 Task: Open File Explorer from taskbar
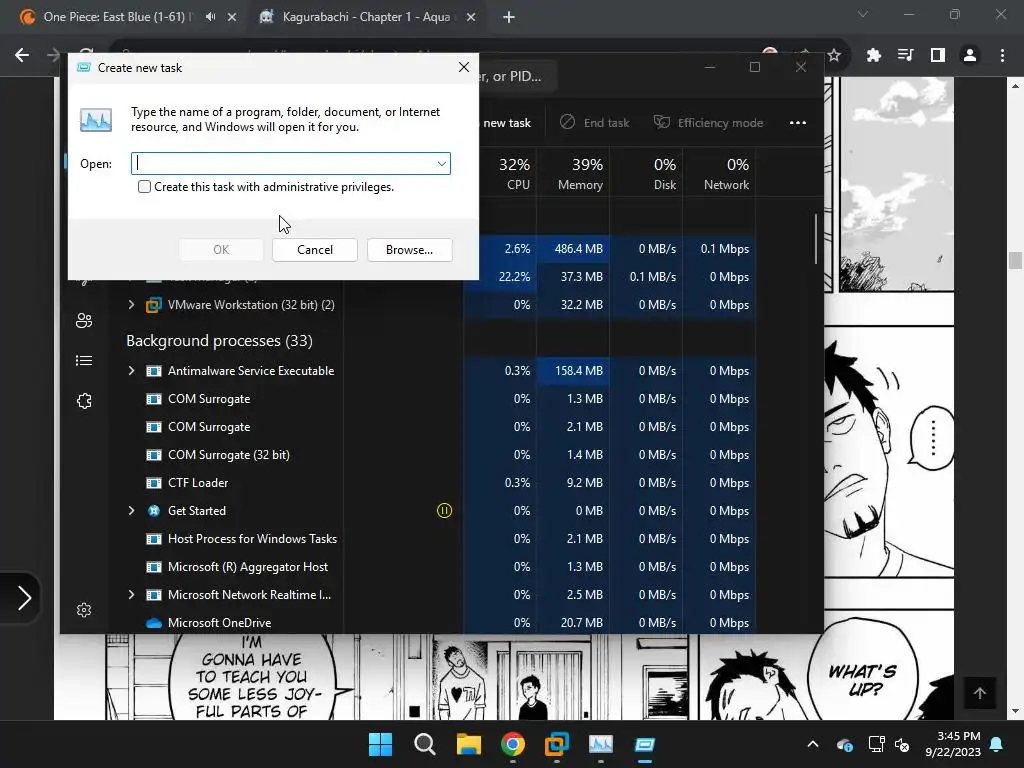(x=469, y=744)
